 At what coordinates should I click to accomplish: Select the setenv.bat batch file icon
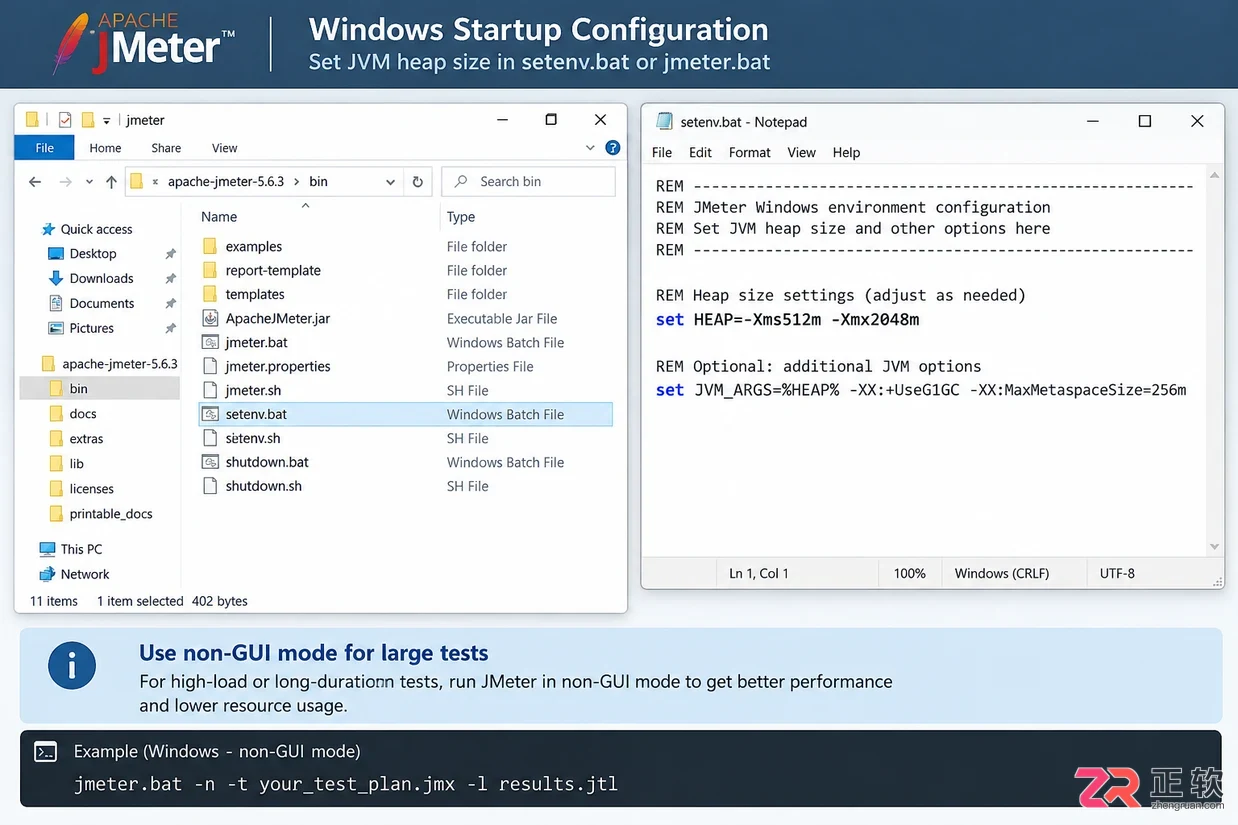tap(210, 414)
